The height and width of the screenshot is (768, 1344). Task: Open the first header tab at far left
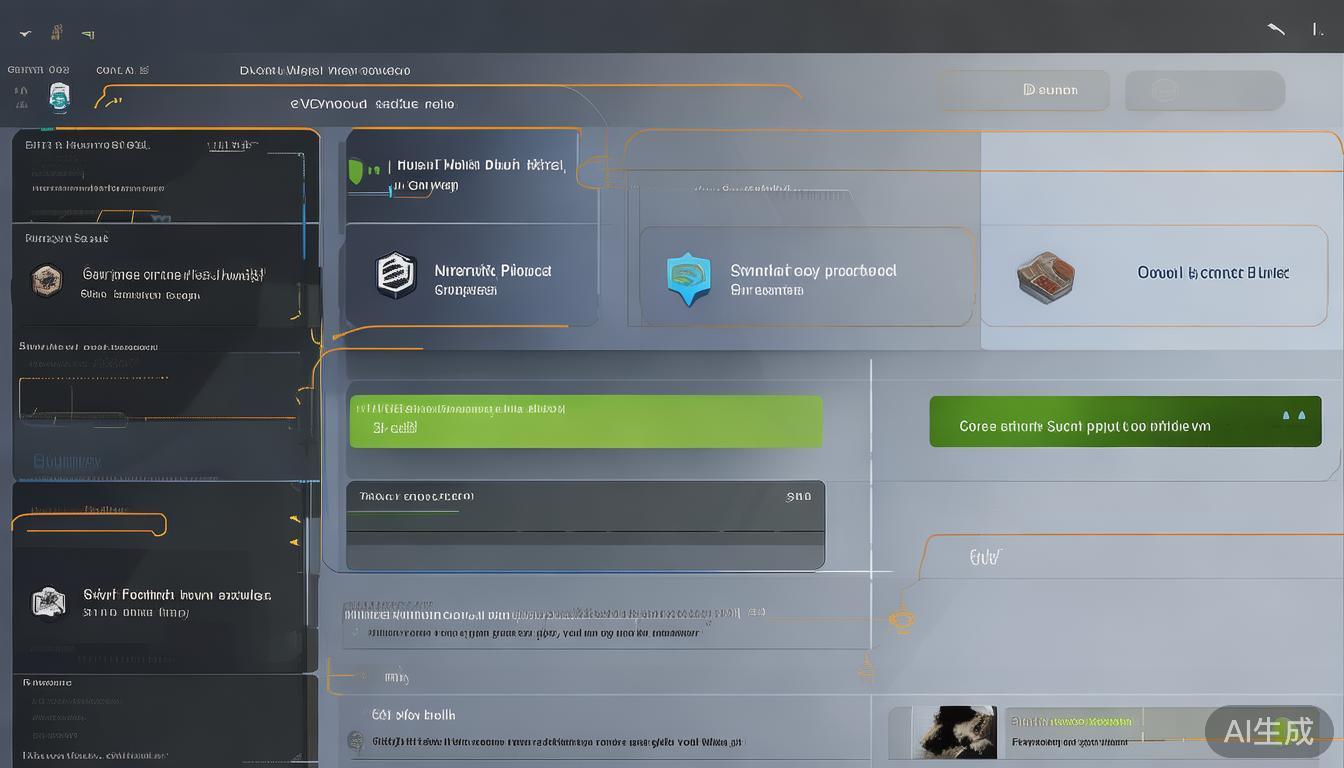point(38,71)
